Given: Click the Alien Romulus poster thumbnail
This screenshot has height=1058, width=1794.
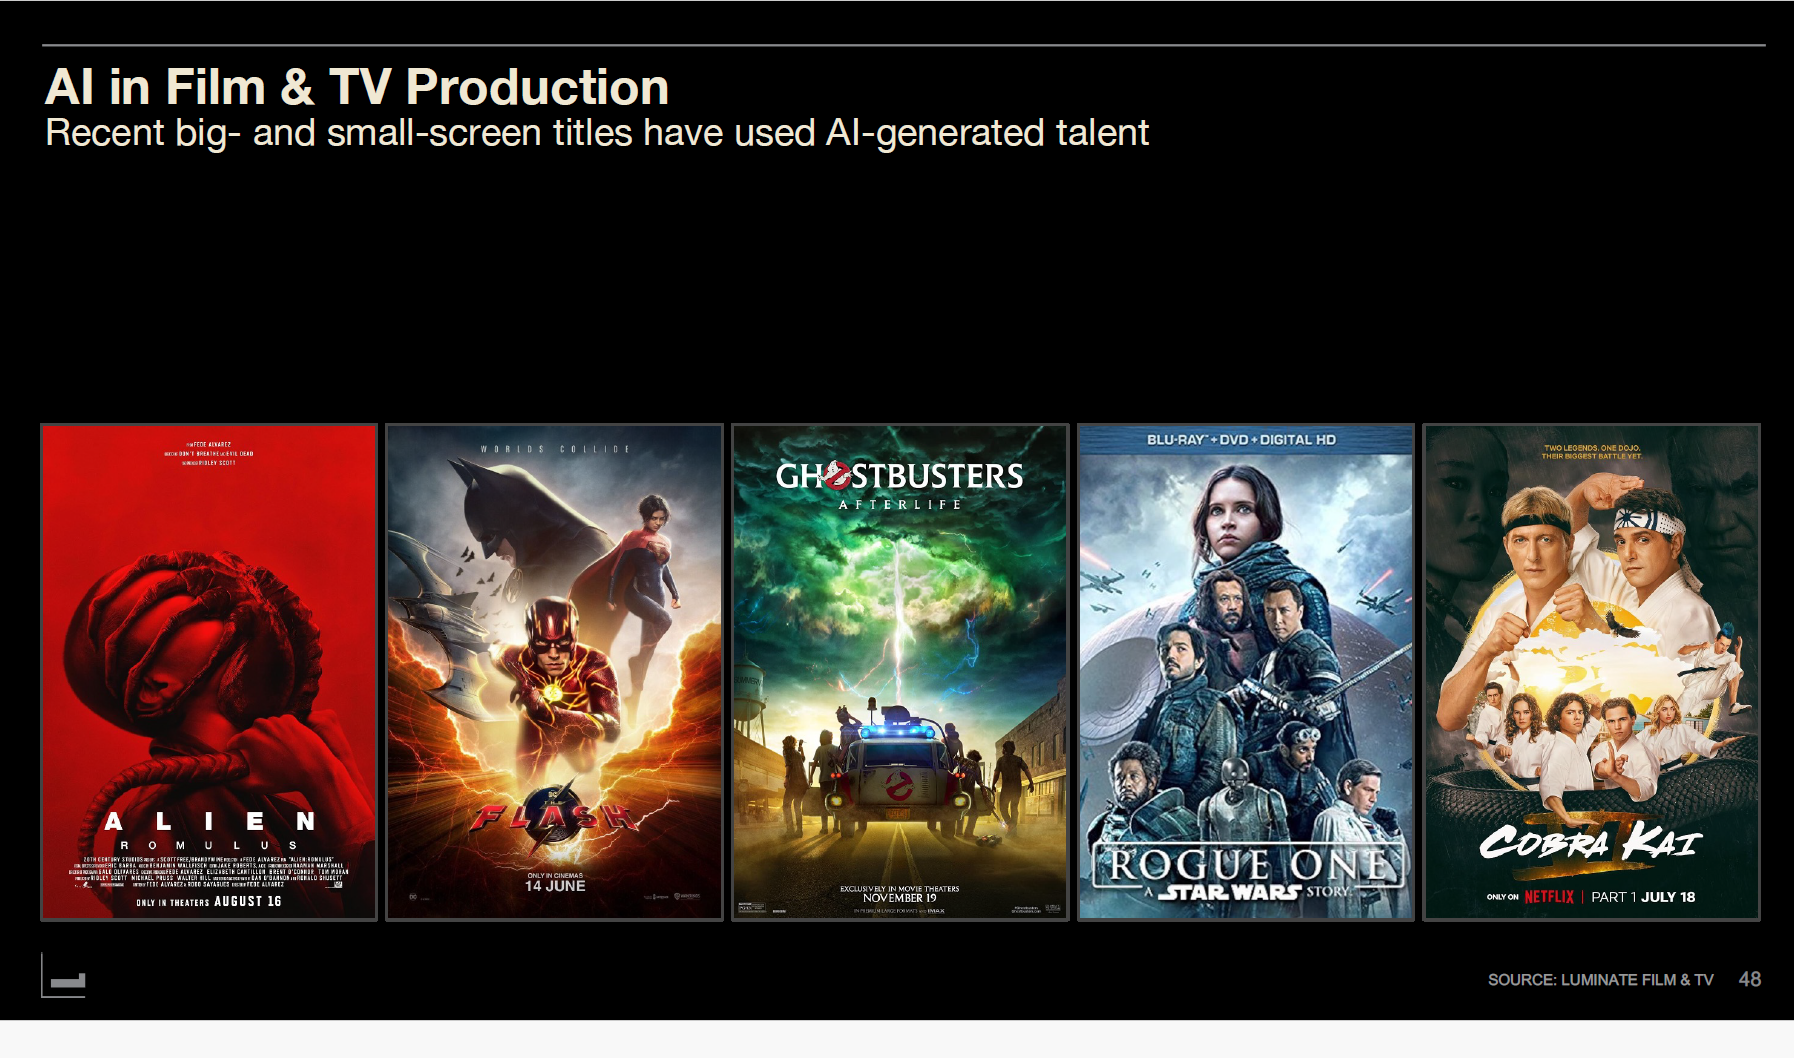Looking at the screenshot, I should [x=209, y=672].
